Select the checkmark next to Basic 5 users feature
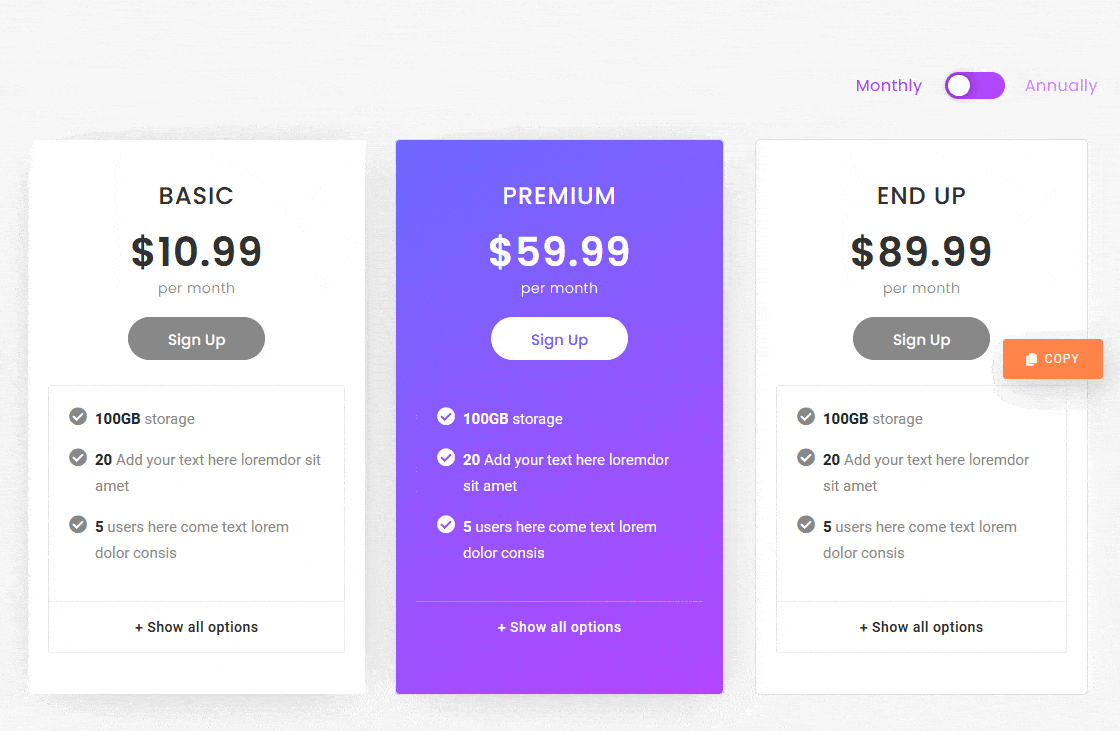 pos(78,526)
